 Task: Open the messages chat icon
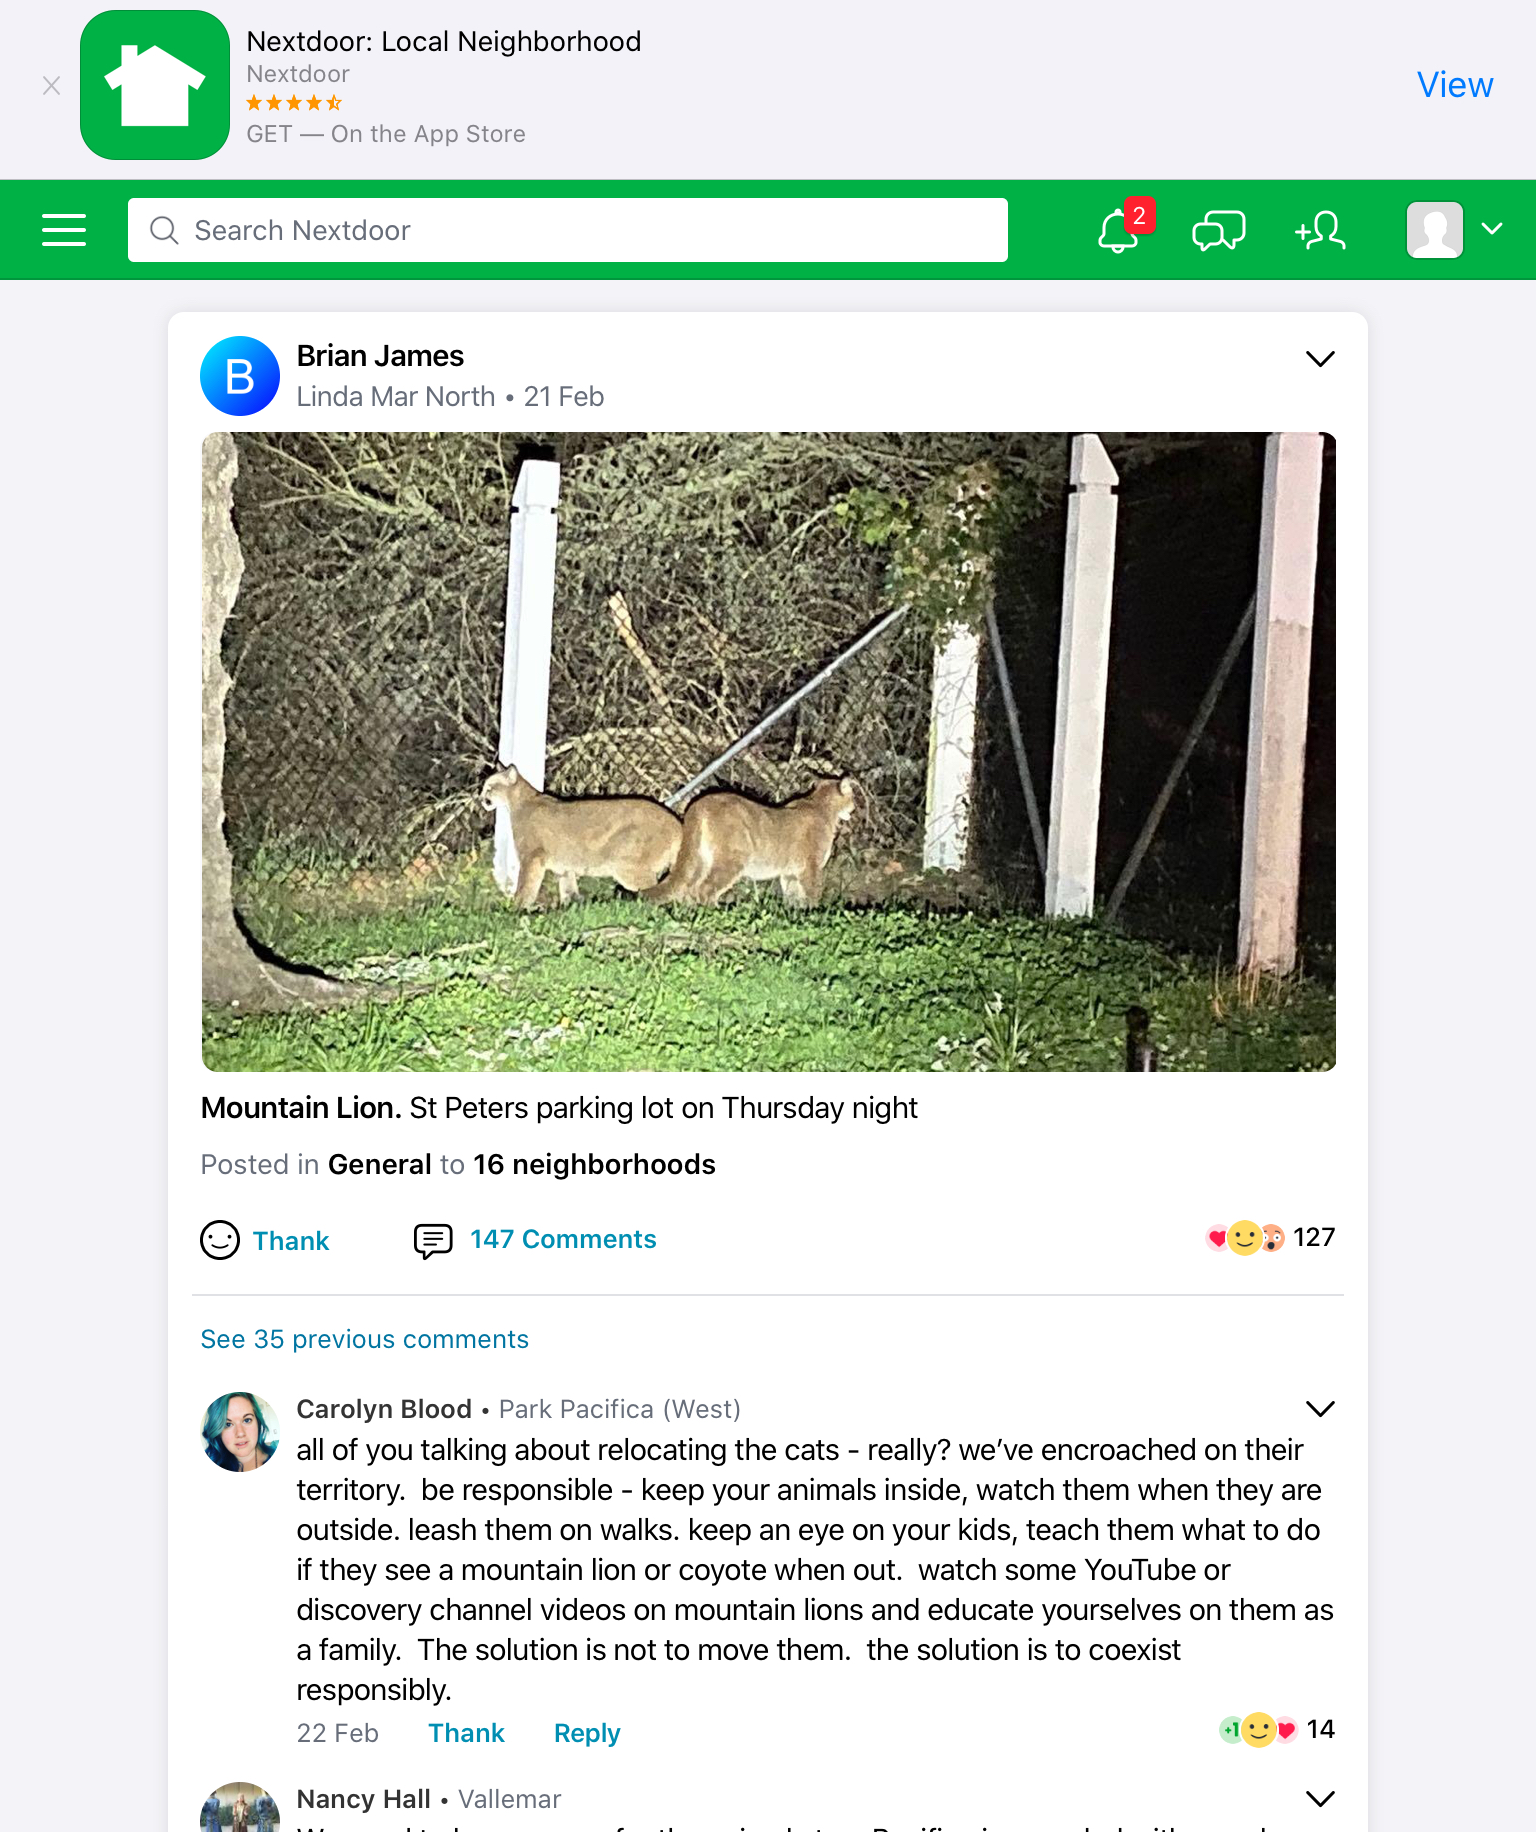[1218, 231]
